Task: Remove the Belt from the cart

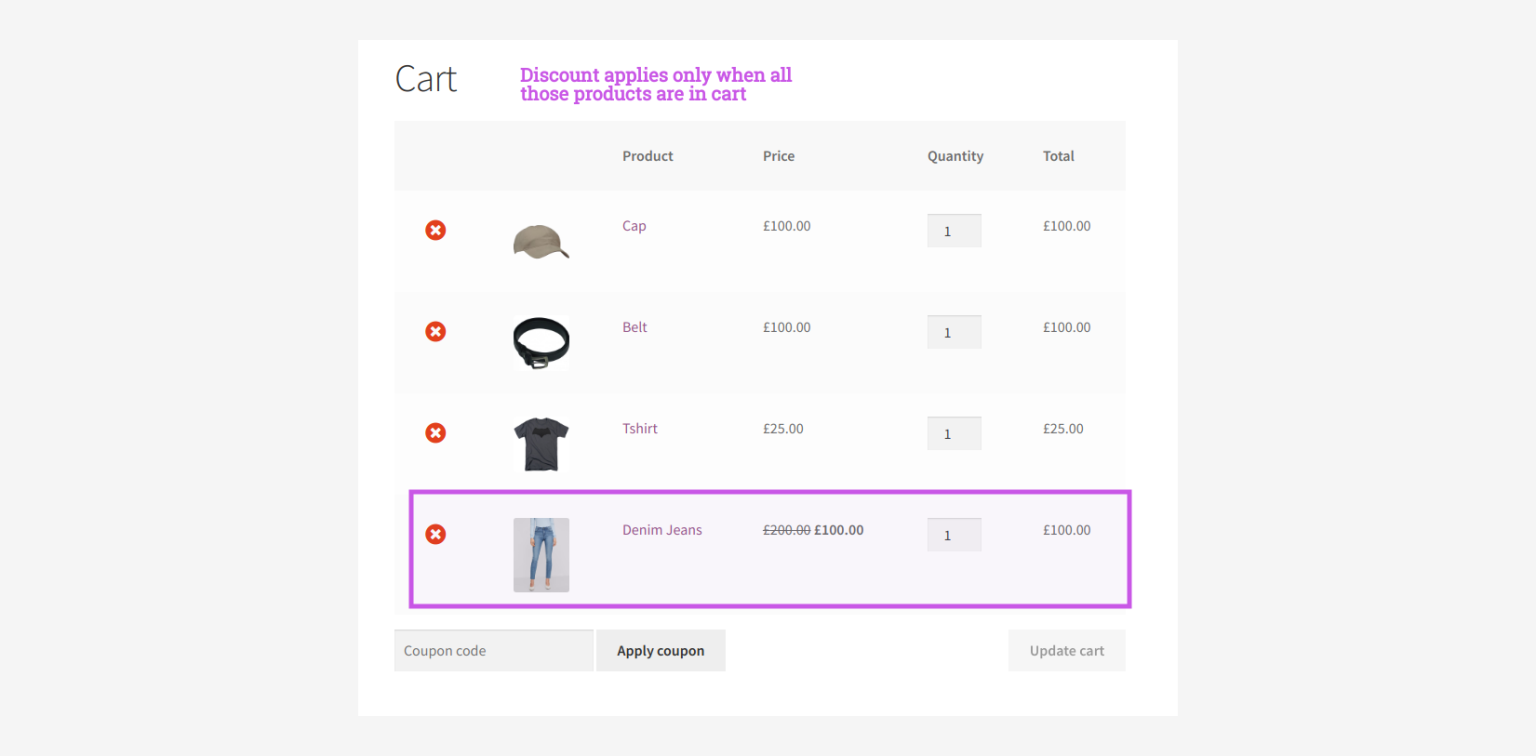Action: pyautogui.click(x=435, y=331)
